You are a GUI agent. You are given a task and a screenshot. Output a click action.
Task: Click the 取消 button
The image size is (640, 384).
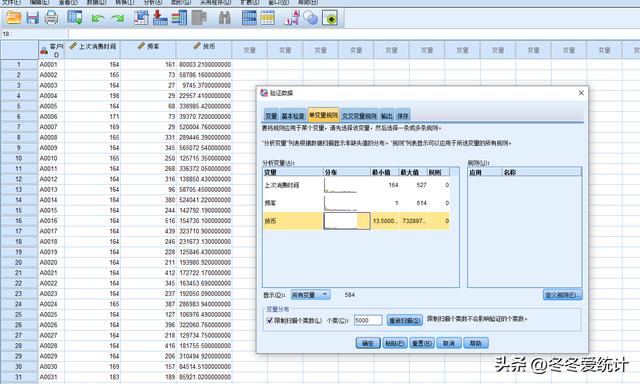449,343
